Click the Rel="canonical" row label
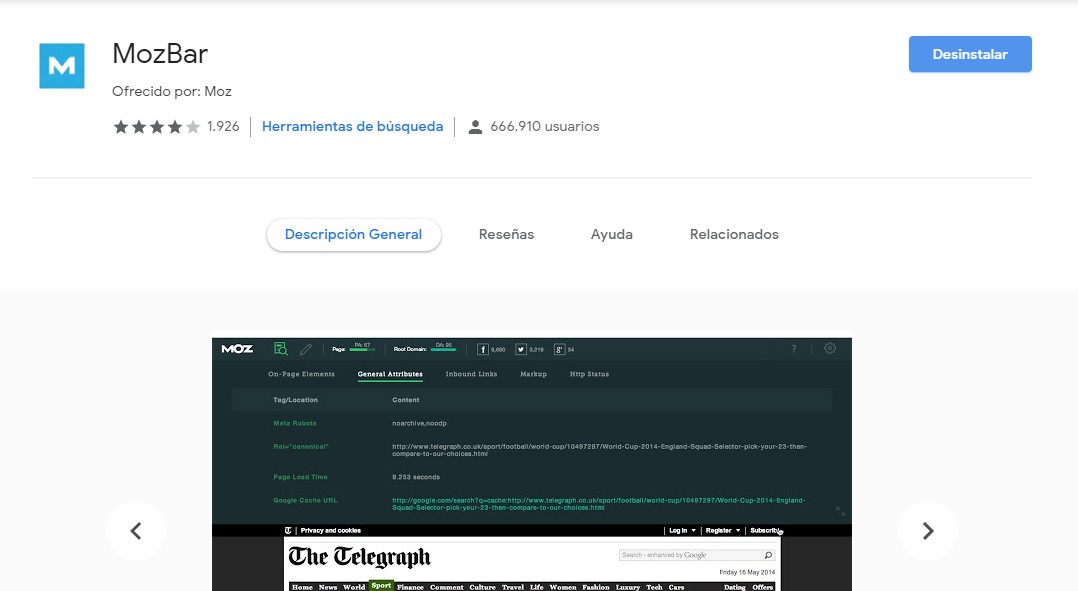This screenshot has height=591, width=1078. pyautogui.click(x=301, y=447)
